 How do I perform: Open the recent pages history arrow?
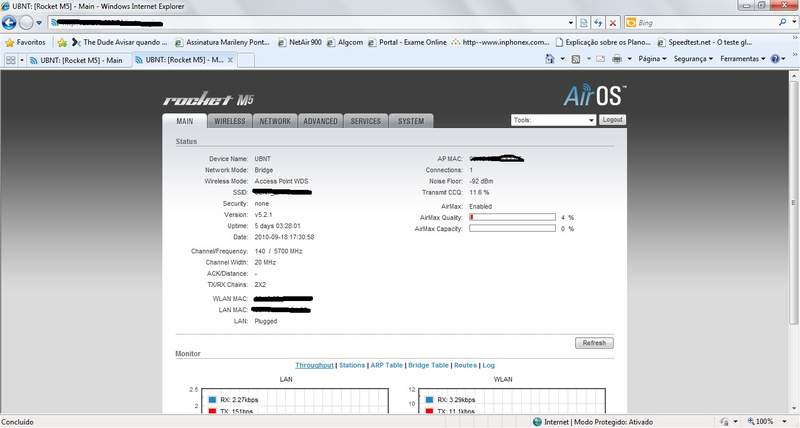39,23
